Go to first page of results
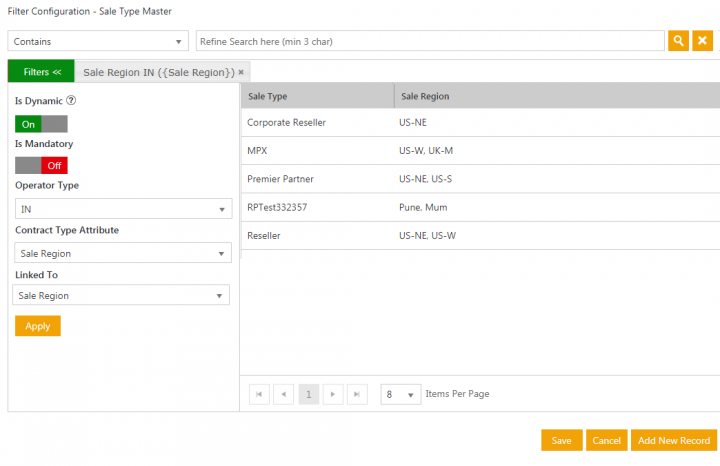The height and width of the screenshot is (466, 720). click(x=260, y=395)
